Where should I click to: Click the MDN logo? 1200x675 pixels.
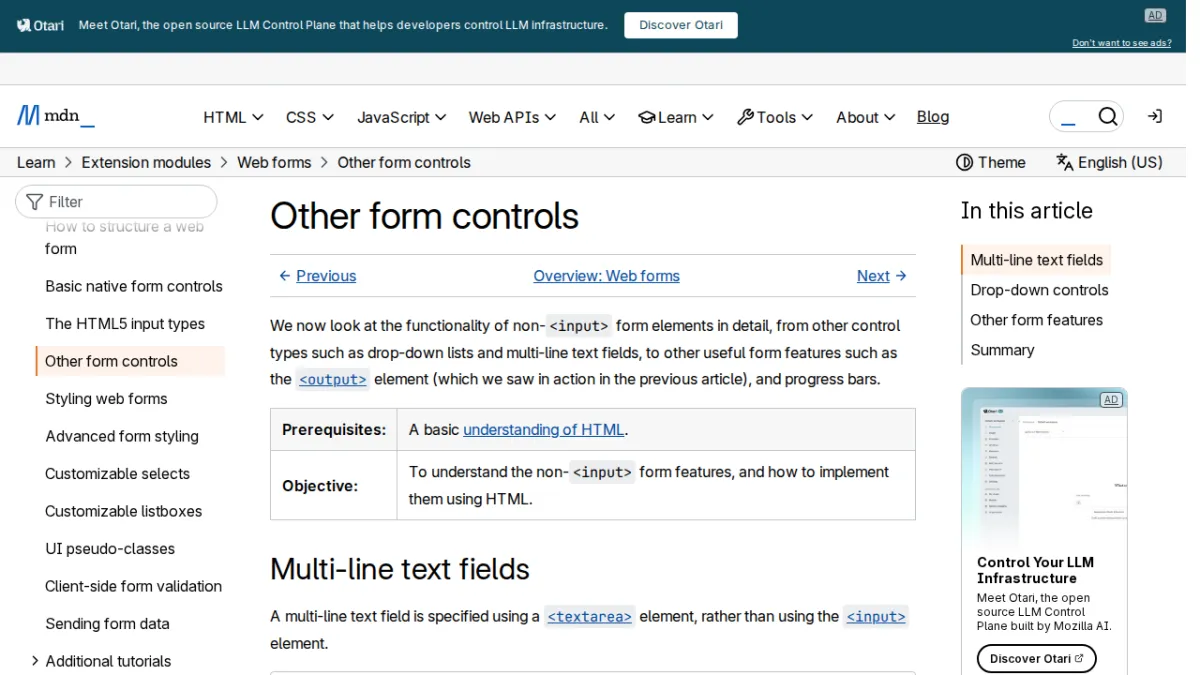pos(56,116)
